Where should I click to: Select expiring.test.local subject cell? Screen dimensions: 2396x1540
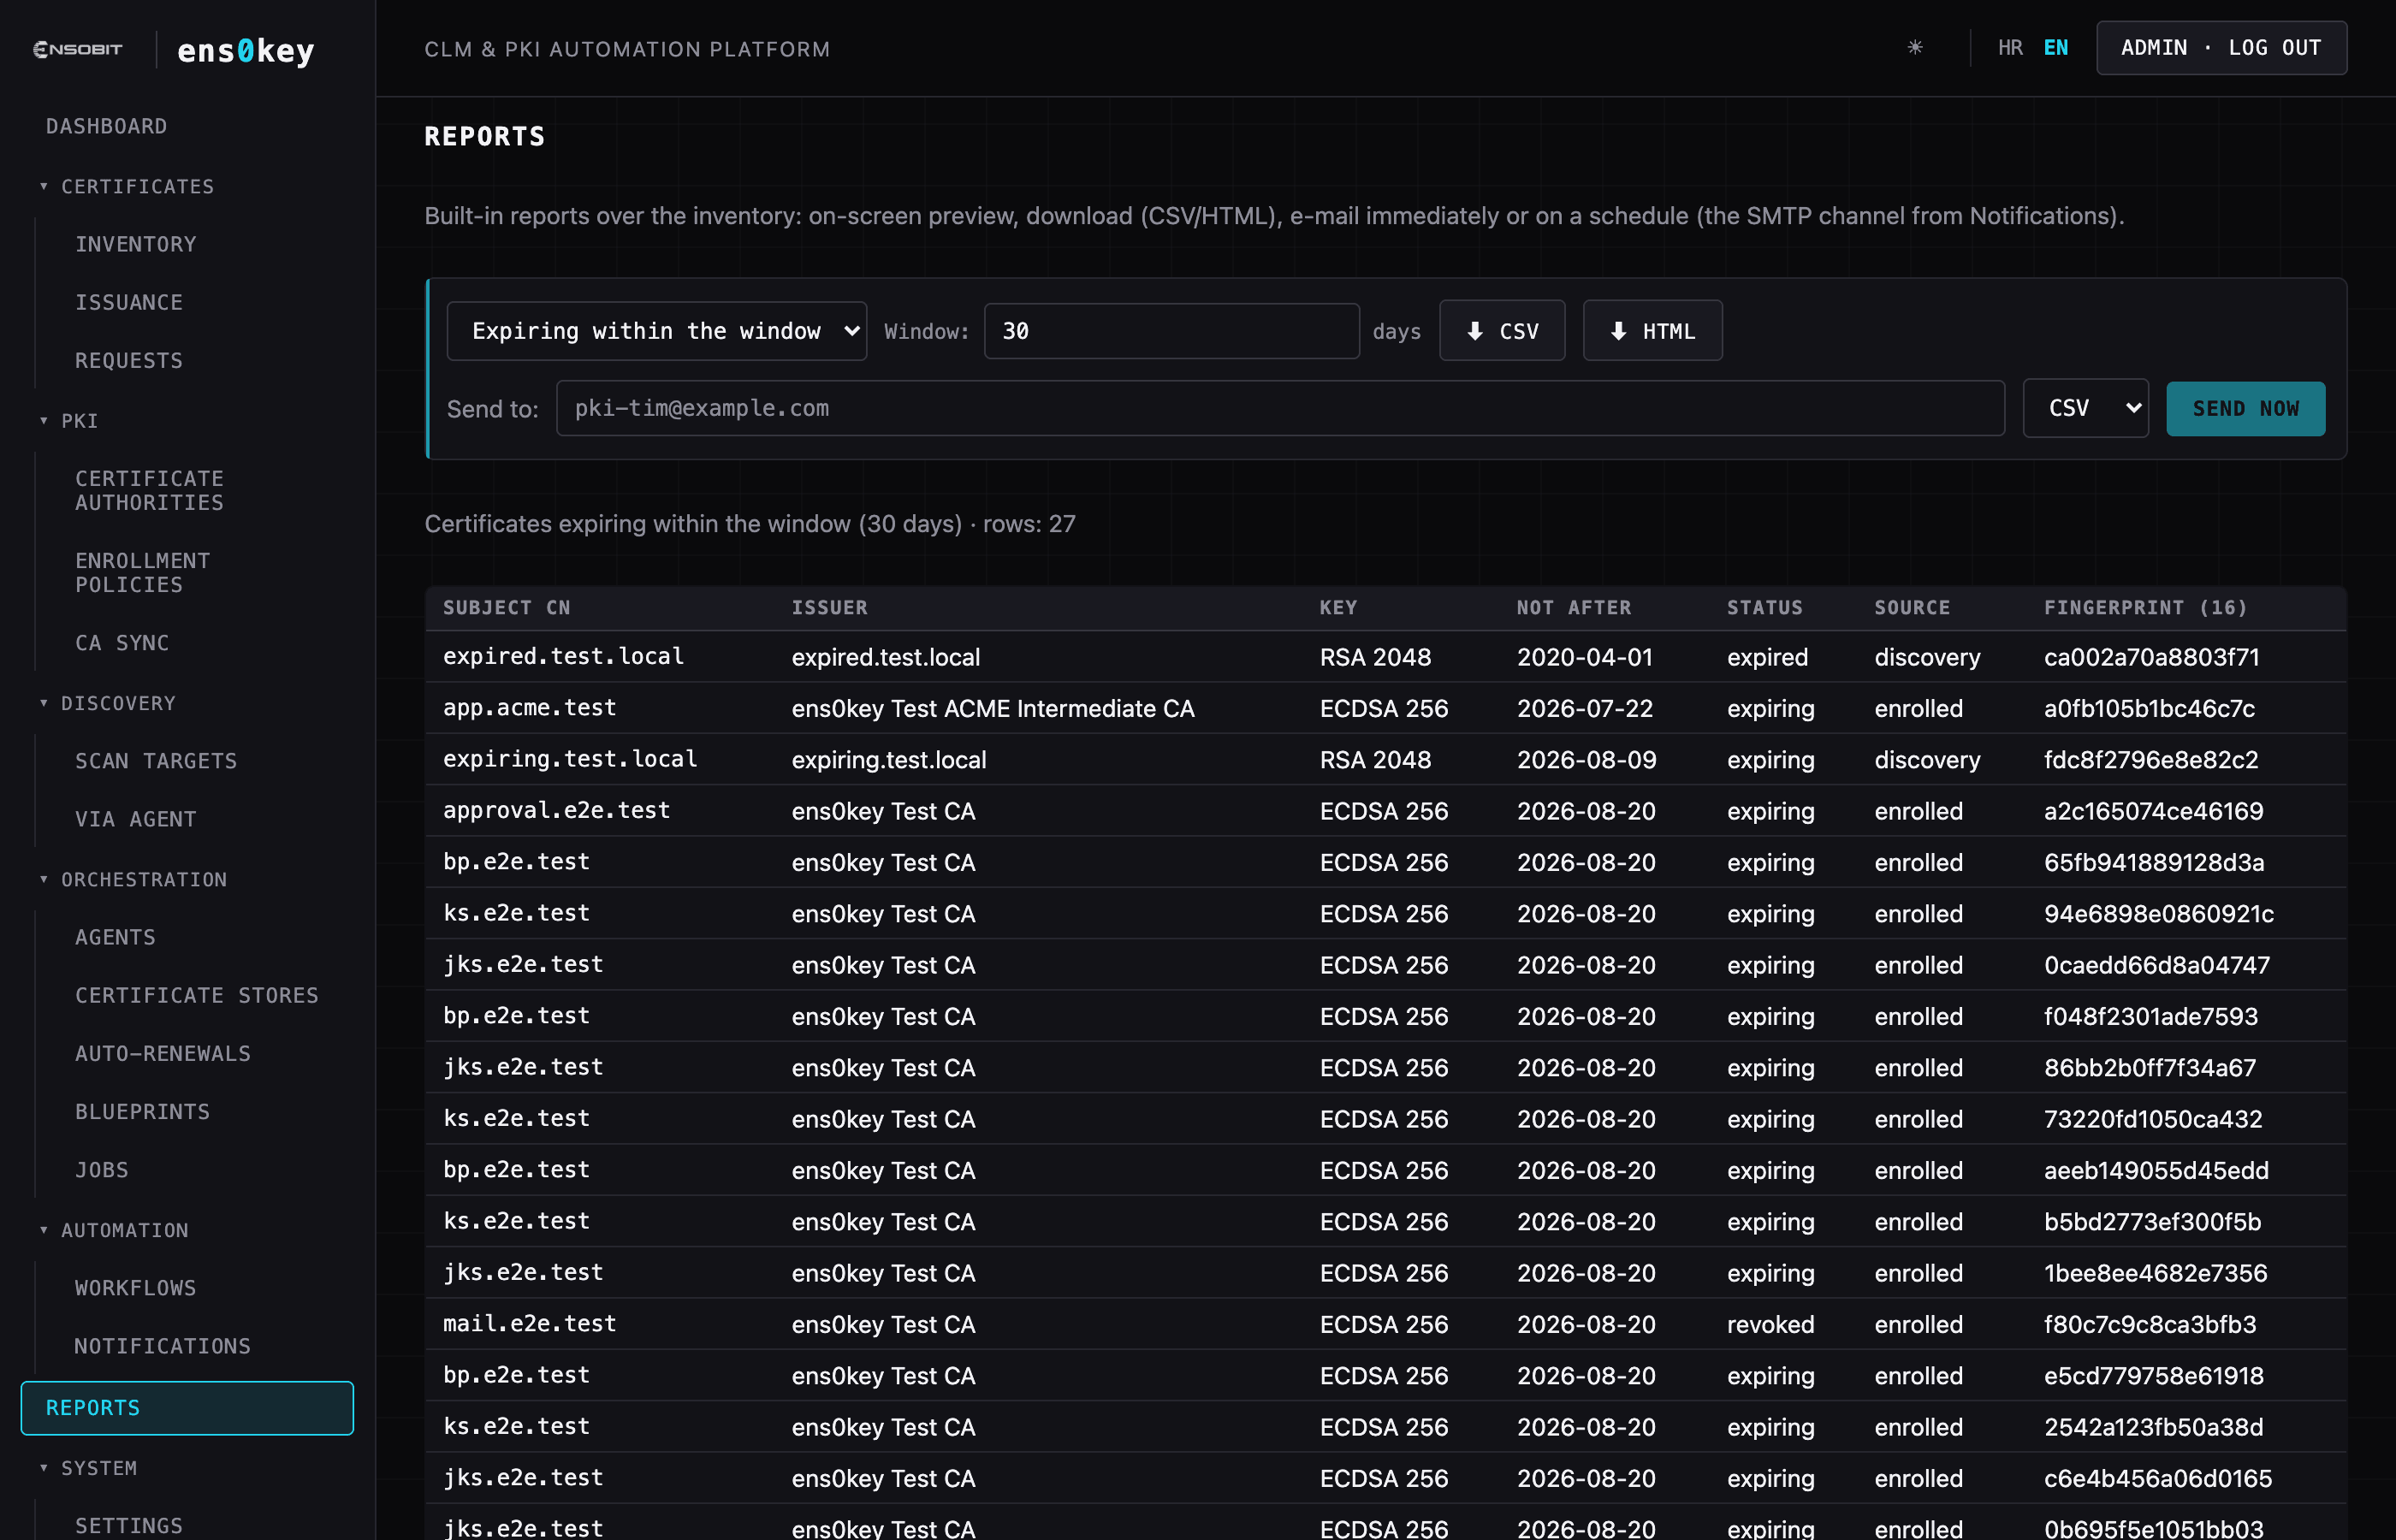click(570, 759)
